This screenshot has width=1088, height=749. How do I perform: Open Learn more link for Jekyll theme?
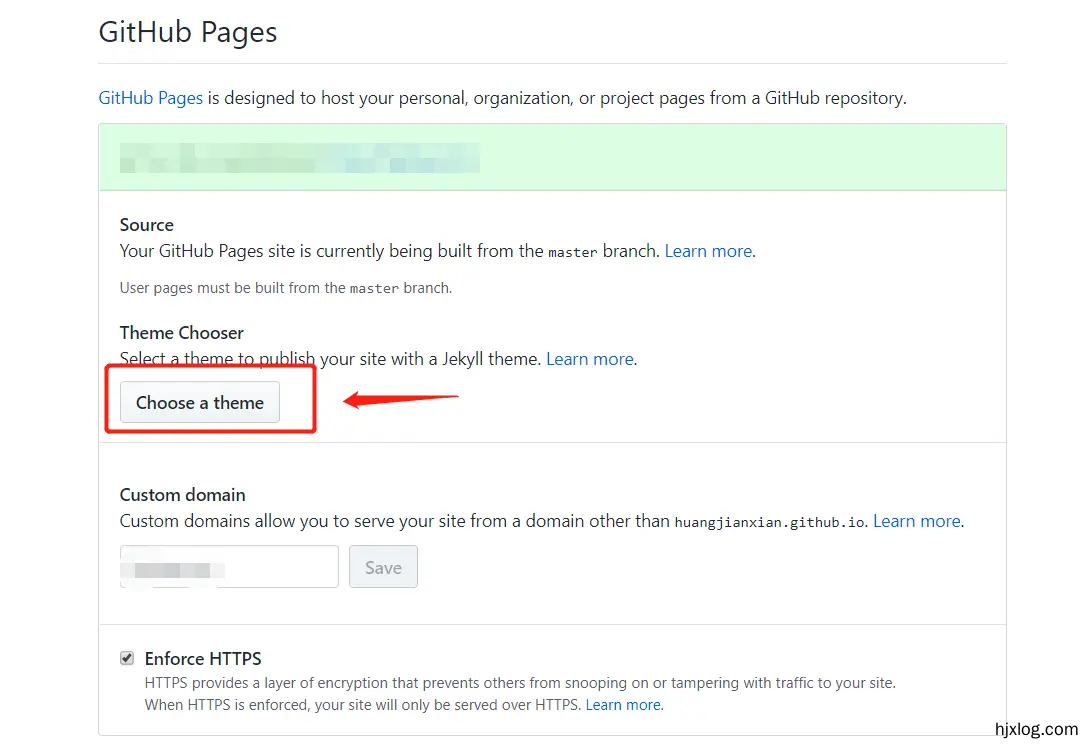[590, 359]
